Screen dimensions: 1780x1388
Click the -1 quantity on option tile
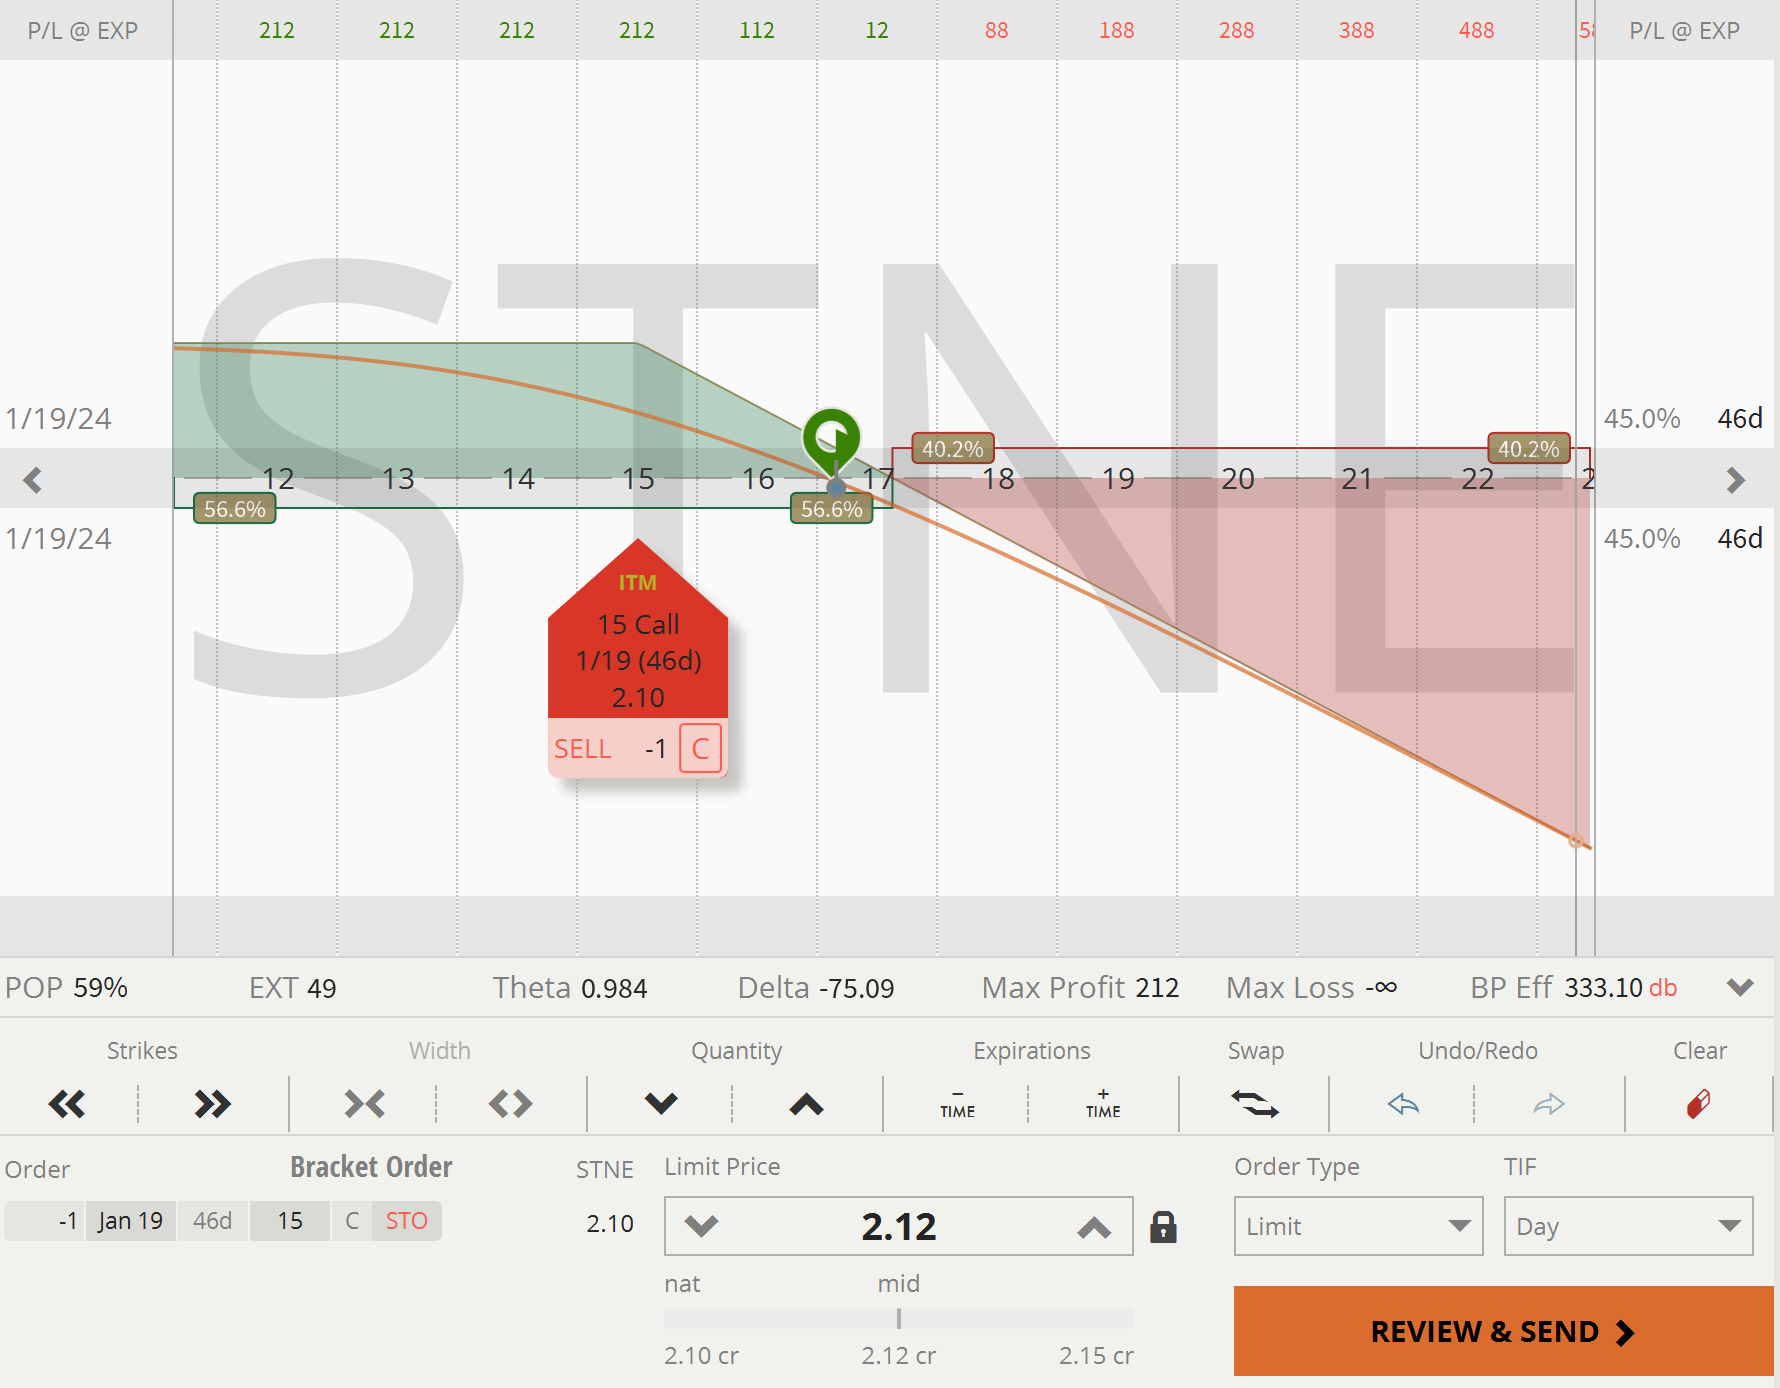click(656, 748)
